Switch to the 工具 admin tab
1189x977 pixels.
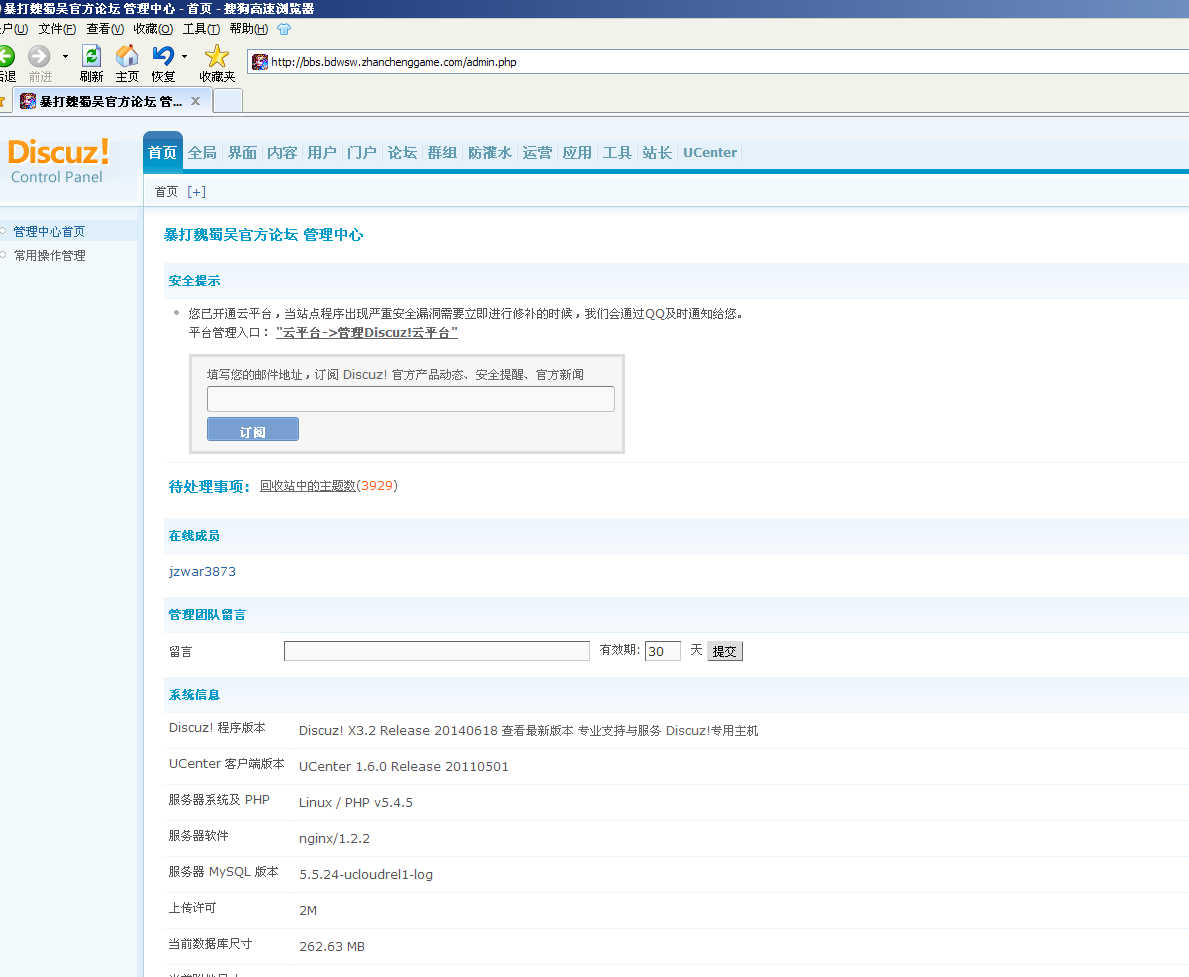click(x=617, y=152)
